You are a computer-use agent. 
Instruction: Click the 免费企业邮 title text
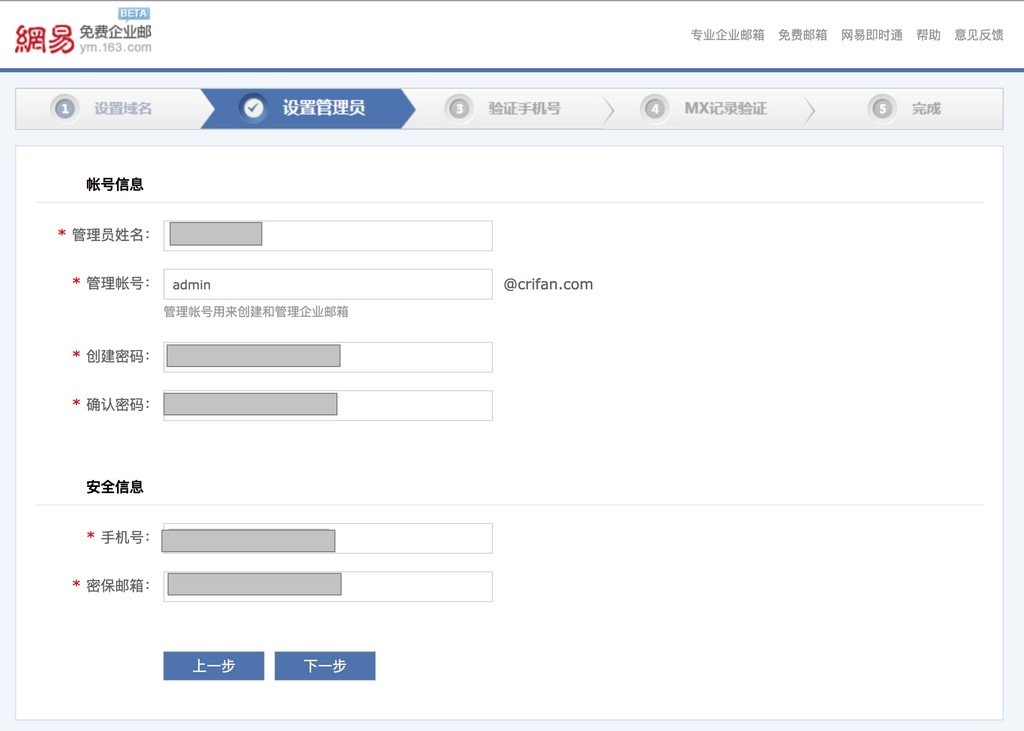(116, 32)
